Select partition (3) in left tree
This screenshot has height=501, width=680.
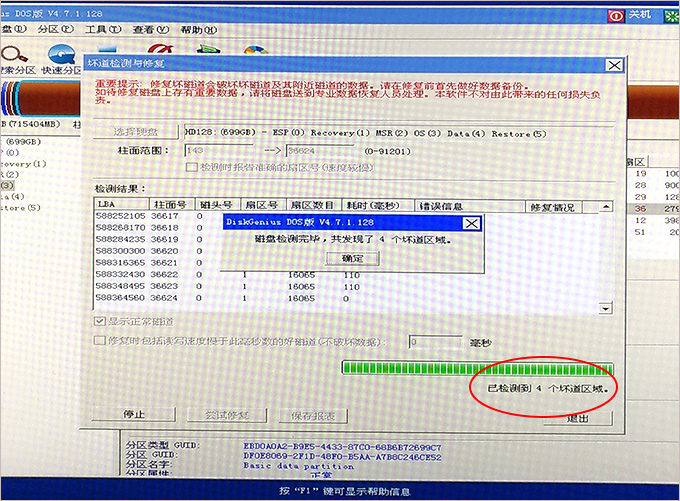pos(7,186)
